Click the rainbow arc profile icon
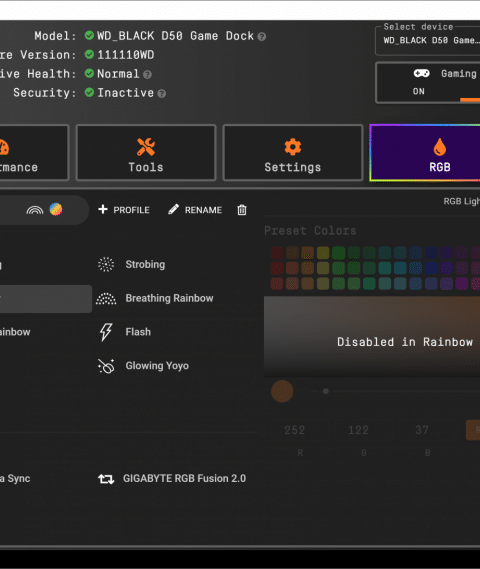The width and height of the screenshot is (480, 569). (x=35, y=210)
